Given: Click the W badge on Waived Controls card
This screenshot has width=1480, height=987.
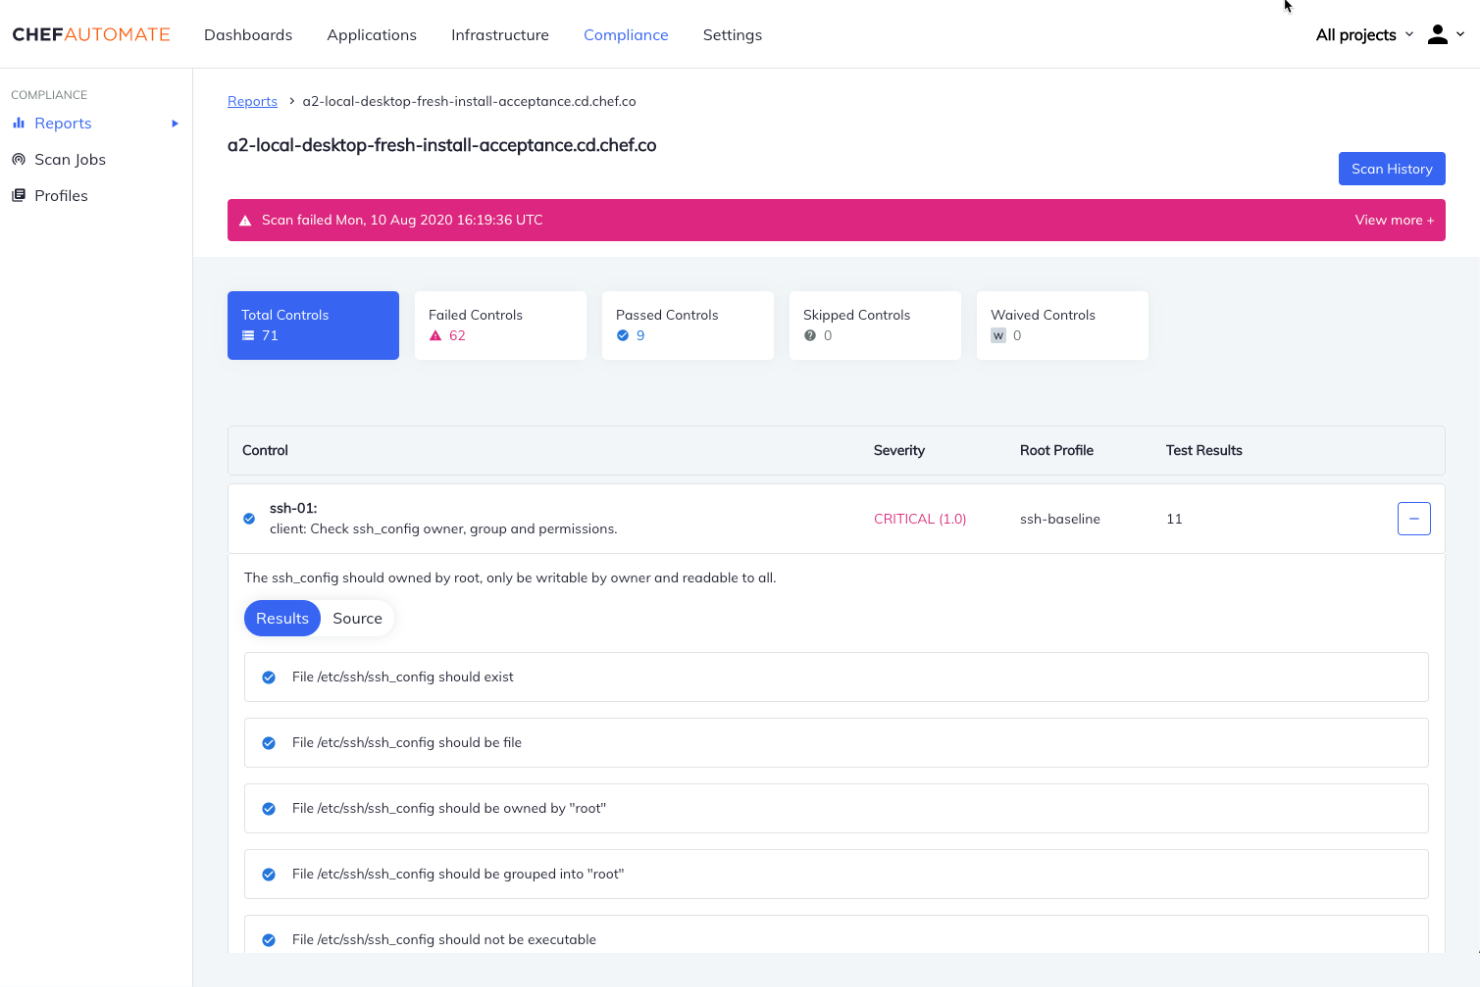Looking at the screenshot, I should pyautogui.click(x=998, y=335).
